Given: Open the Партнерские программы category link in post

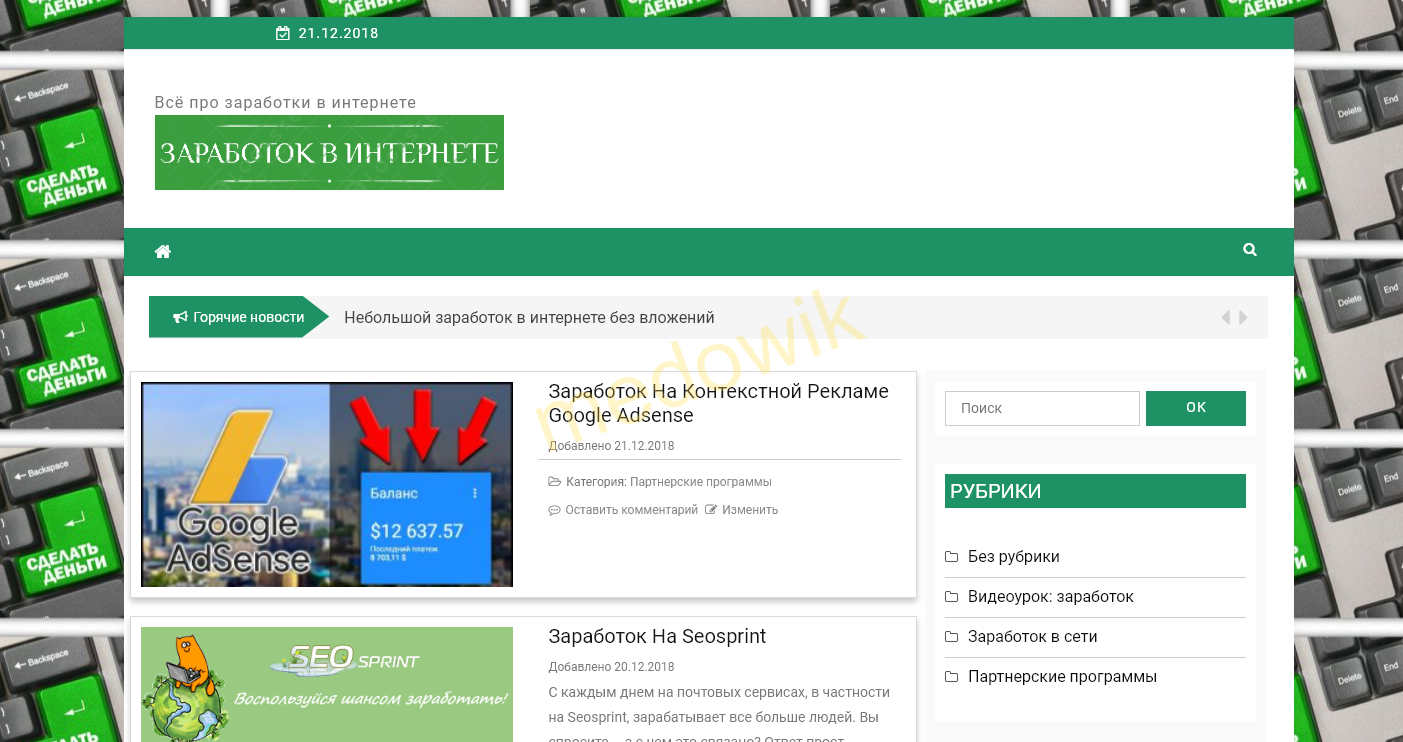Looking at the screenshot, I should 701,482.
